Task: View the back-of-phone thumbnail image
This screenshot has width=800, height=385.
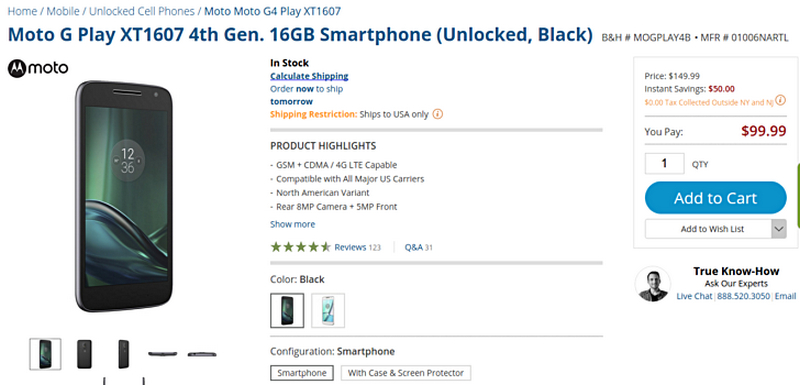Action: pyautogui.click(x=85, y=354)
